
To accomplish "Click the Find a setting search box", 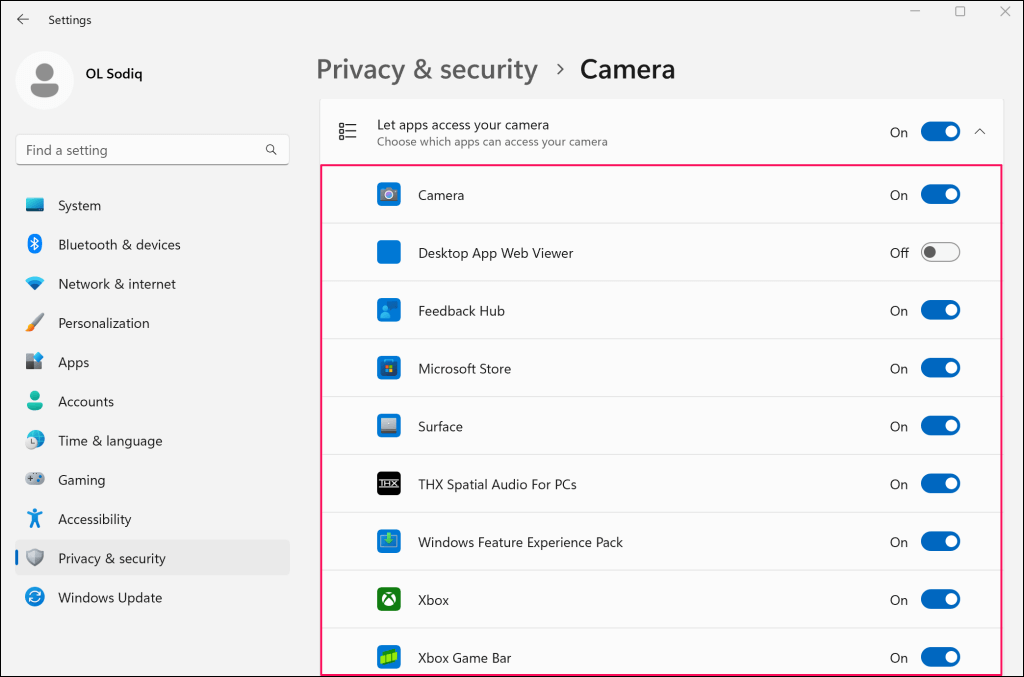I will [140, 150].
